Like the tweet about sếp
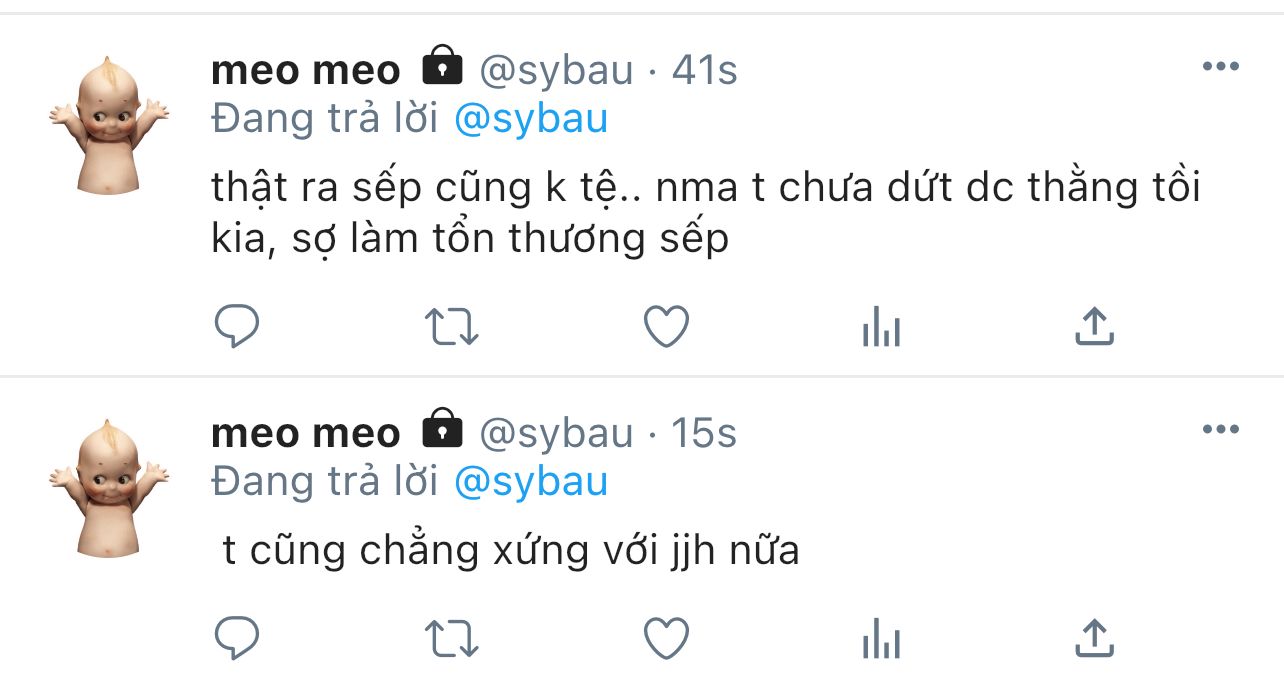Viewport: 1284px width, 681px height. pos(666,326)
